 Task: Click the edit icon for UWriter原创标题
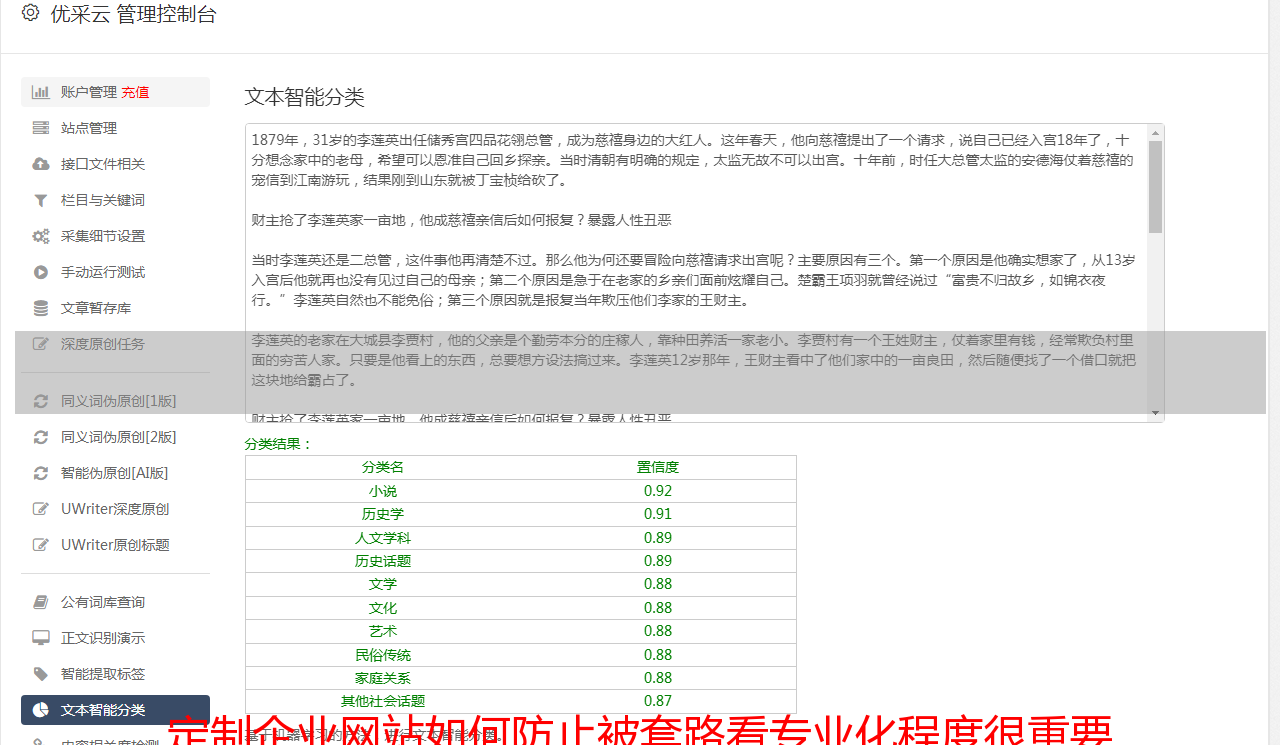coord(41,545)
